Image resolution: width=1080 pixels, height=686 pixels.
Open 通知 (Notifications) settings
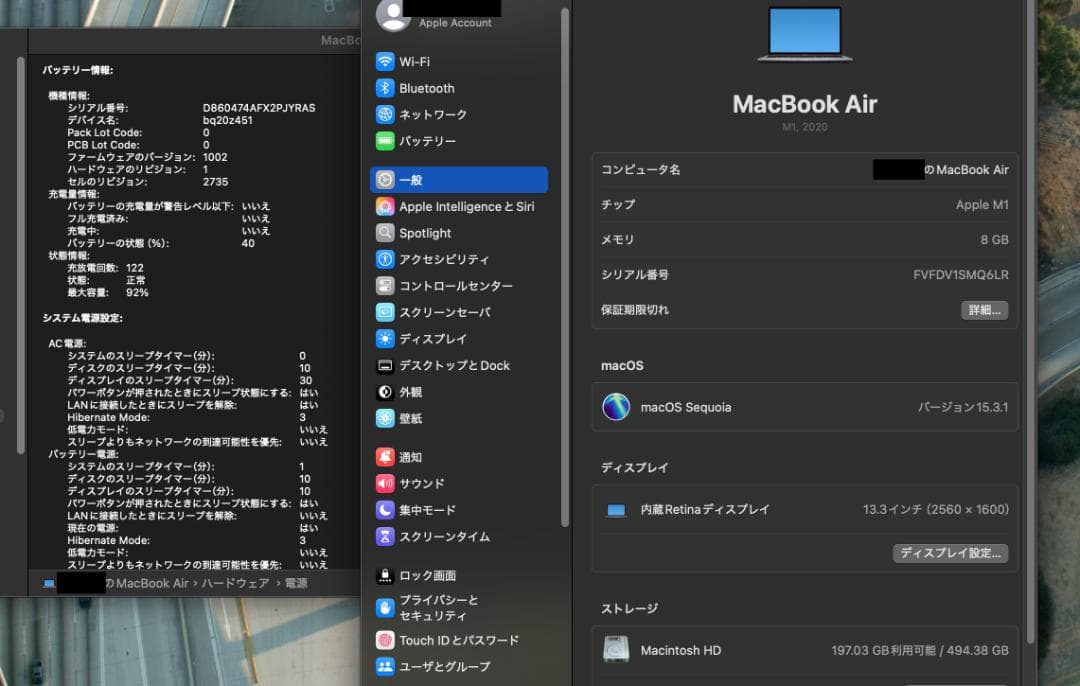point(410,456)
